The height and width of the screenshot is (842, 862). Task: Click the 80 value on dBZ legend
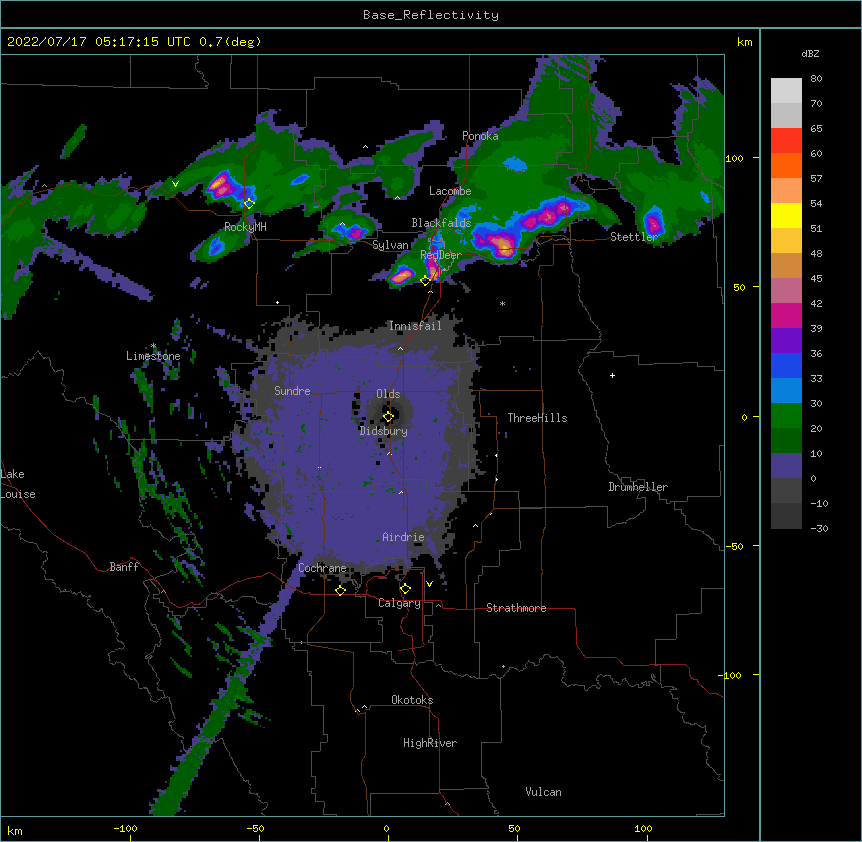tap(816, 79)
